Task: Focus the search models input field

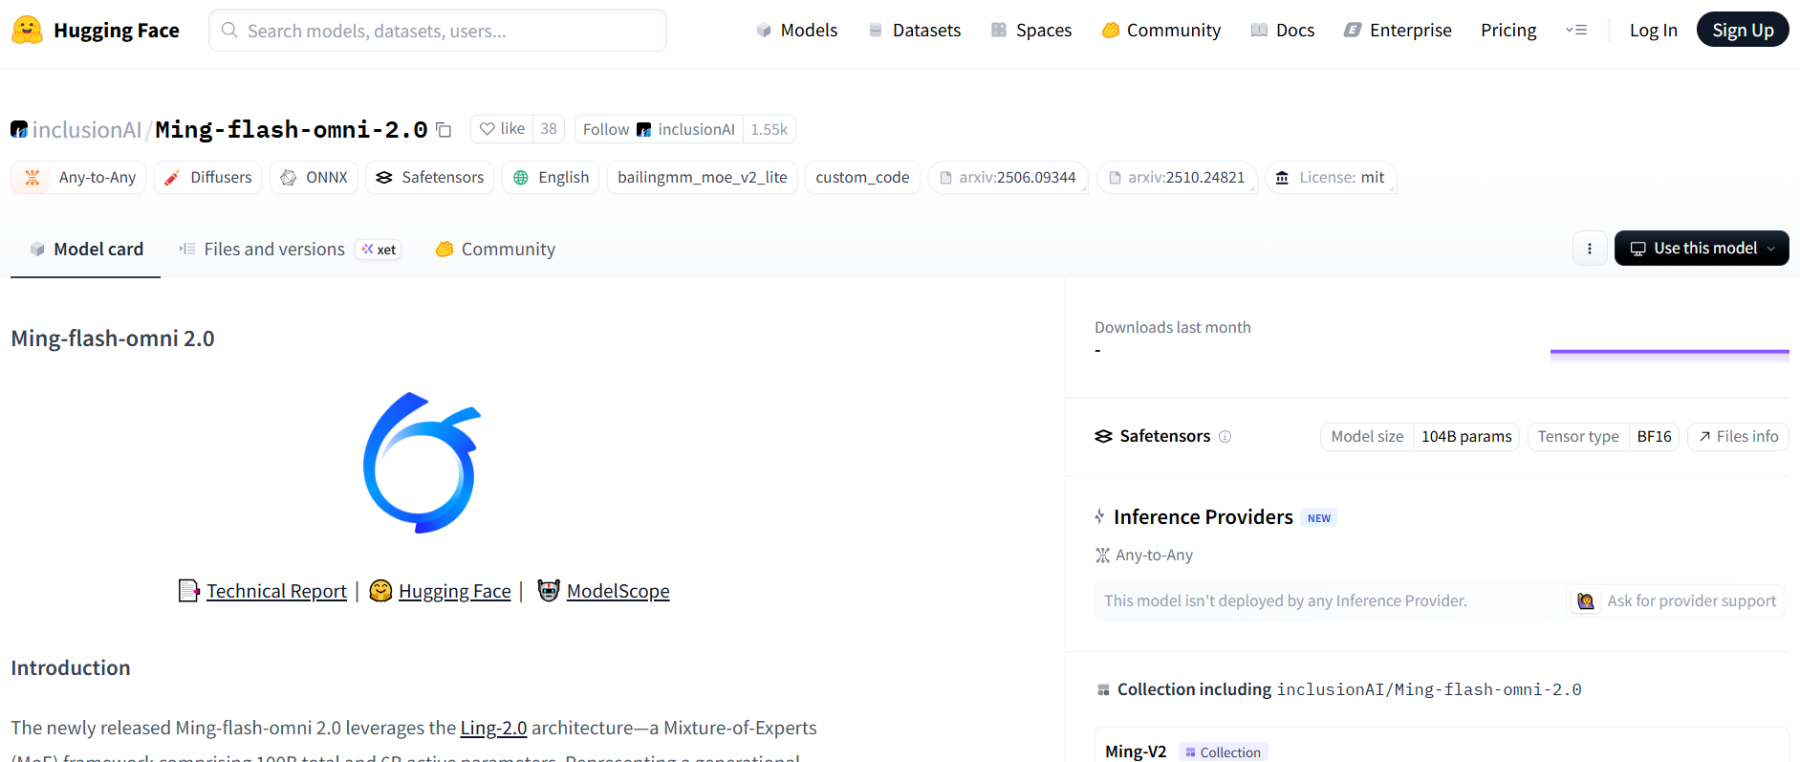Action: point(437,30)
